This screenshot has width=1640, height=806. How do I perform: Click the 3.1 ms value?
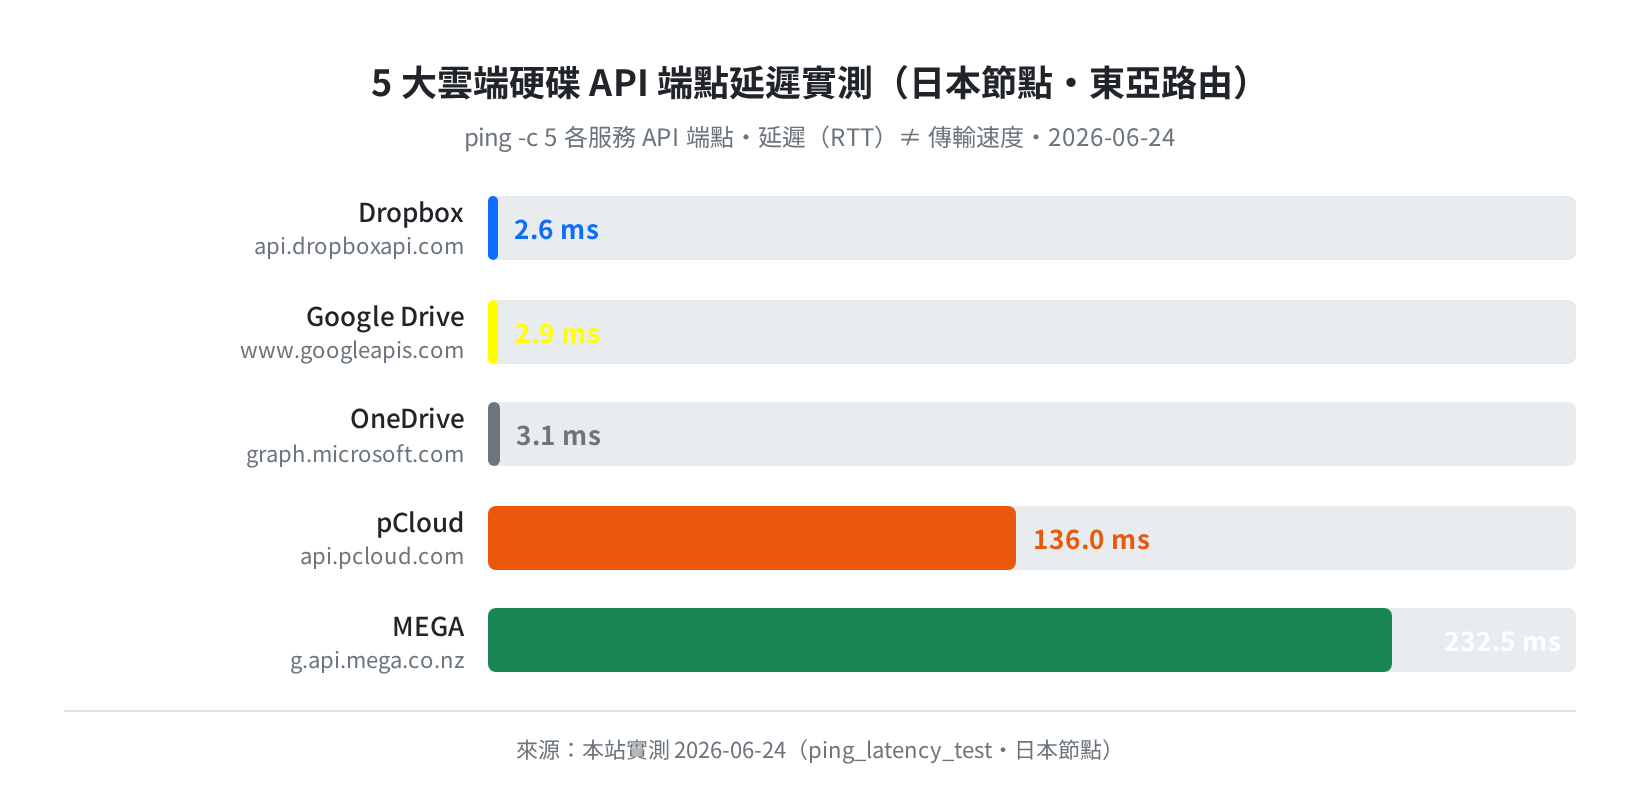[x=558, y=436]
